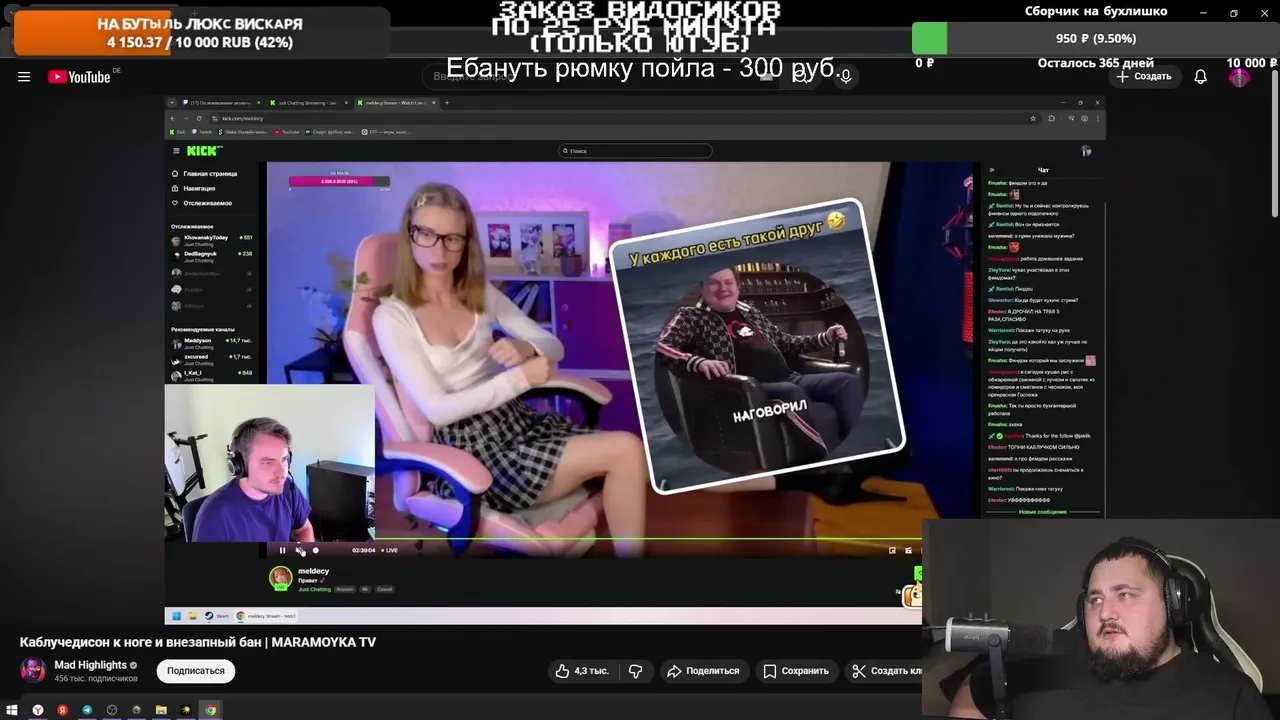Open the Kick bookmark in bookmarks bar
Image resolution: width=1280 pixels, height=720 pixels.
[x=177, y=132]
